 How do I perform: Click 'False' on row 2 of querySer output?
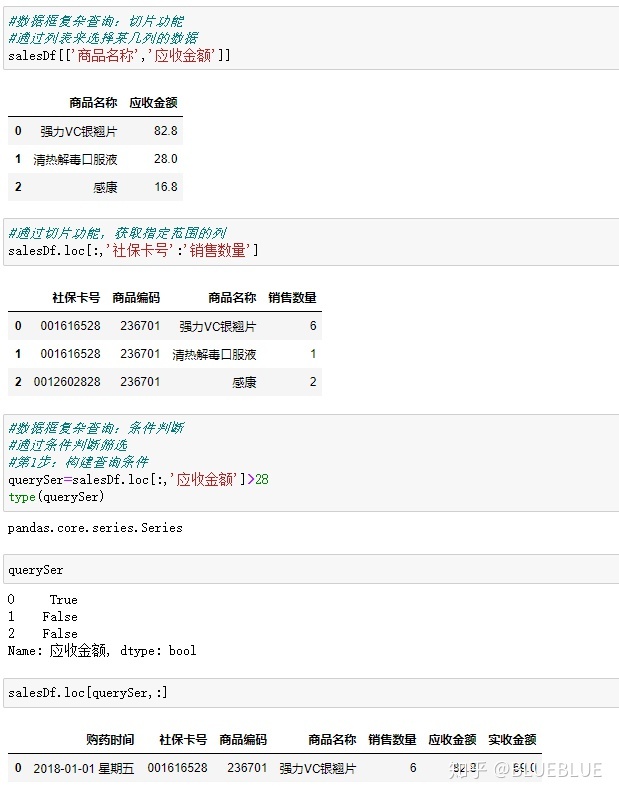click(60, 634)
